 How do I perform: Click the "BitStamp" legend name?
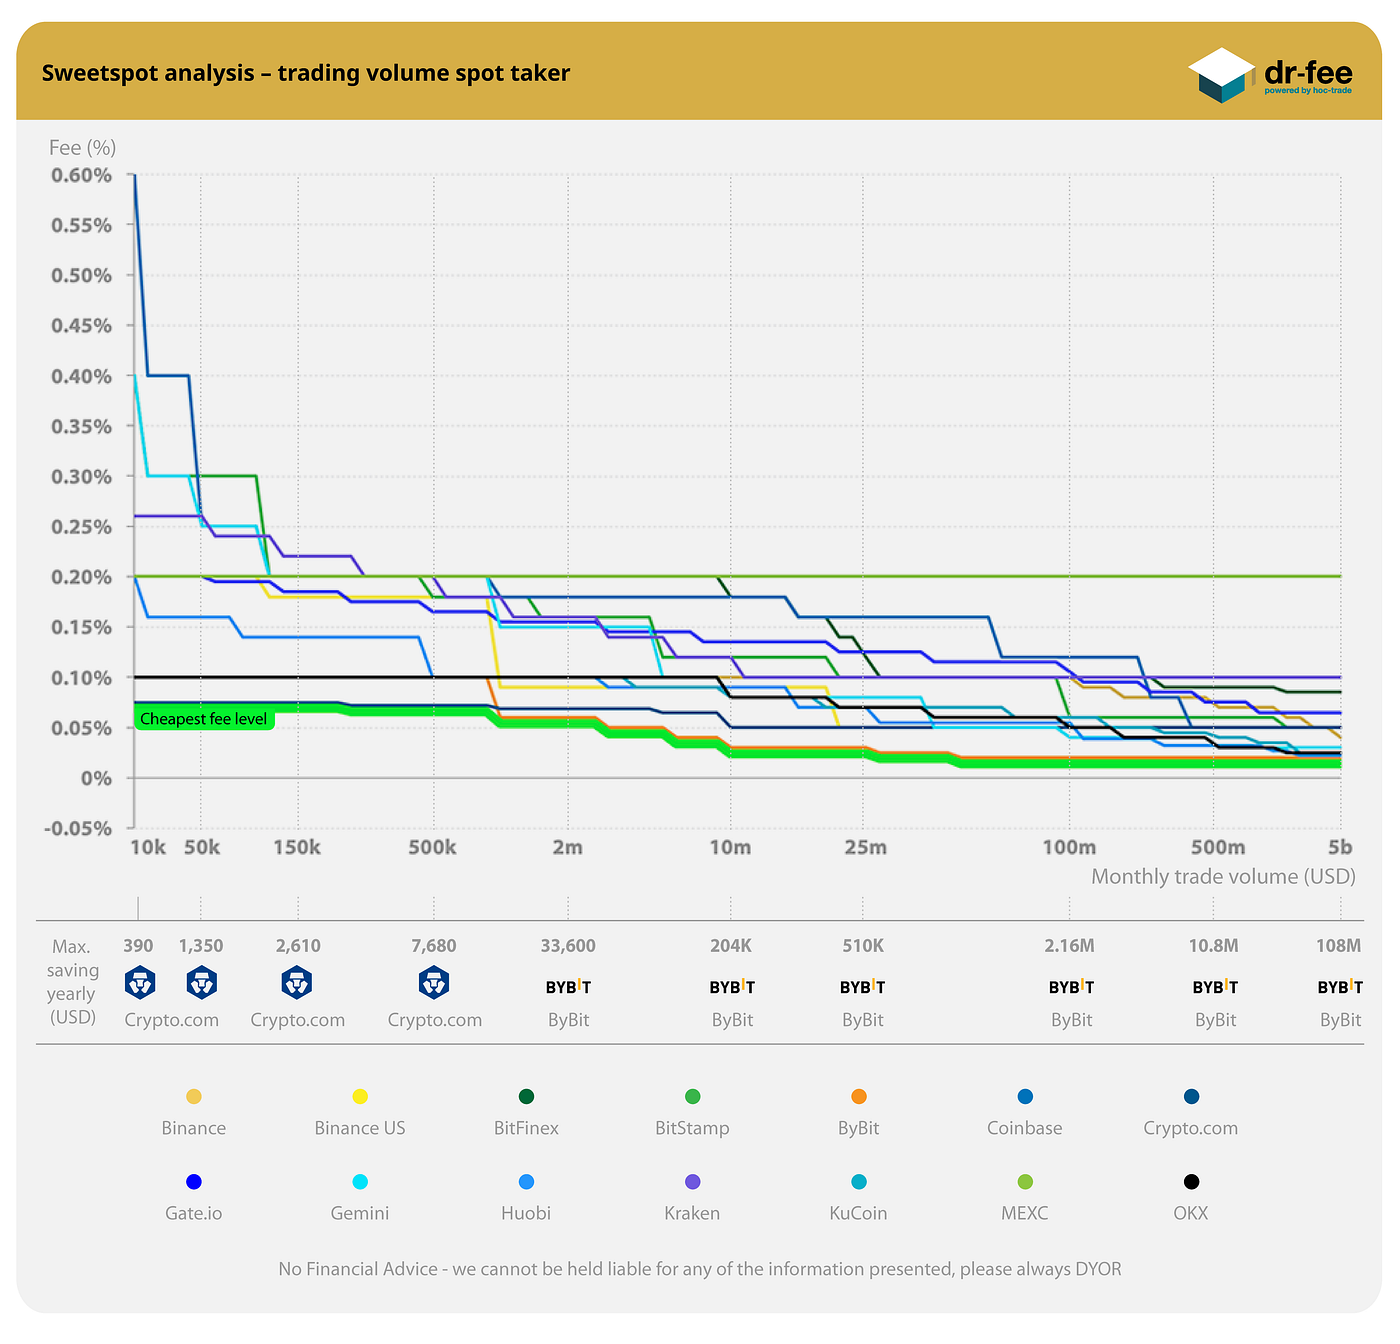coord(692,1128)
